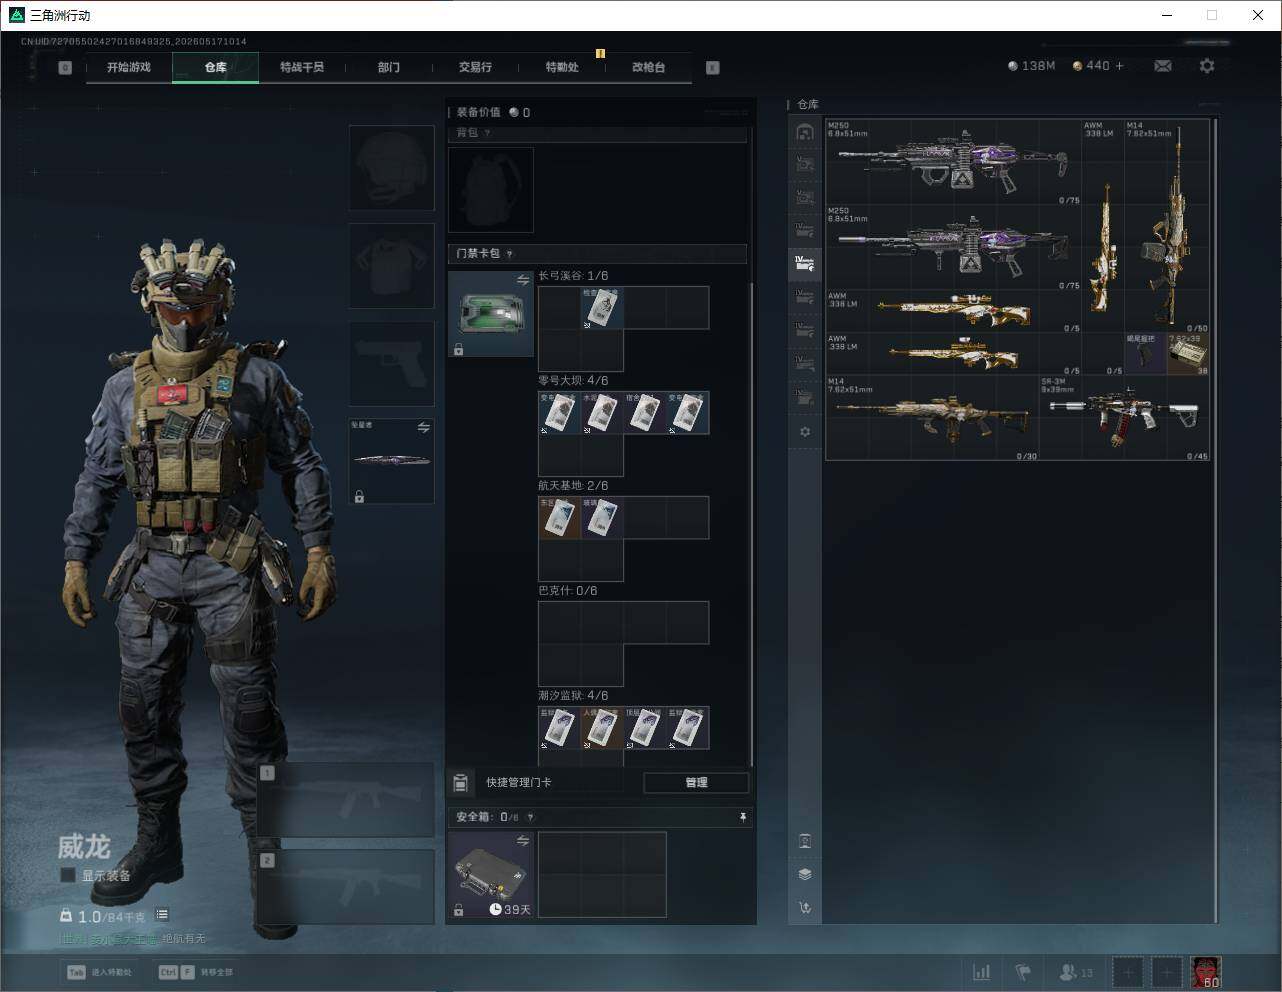Image resolution: width=1282 pixels, height=992 pixels.
Task: Switch to the 开始游戏 tab
Action: click(x=129, y=67)
